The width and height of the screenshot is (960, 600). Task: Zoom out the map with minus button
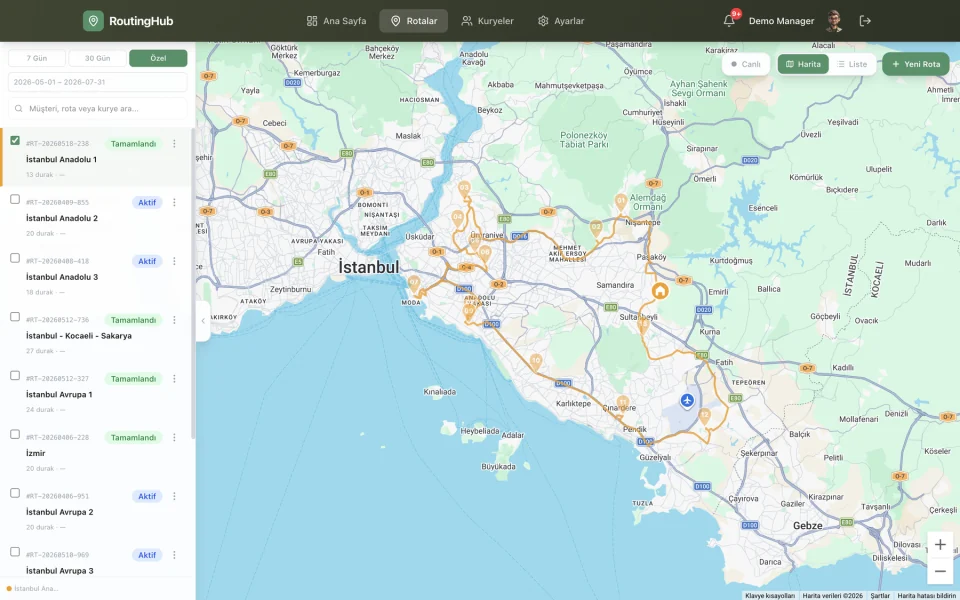point(940,571)
